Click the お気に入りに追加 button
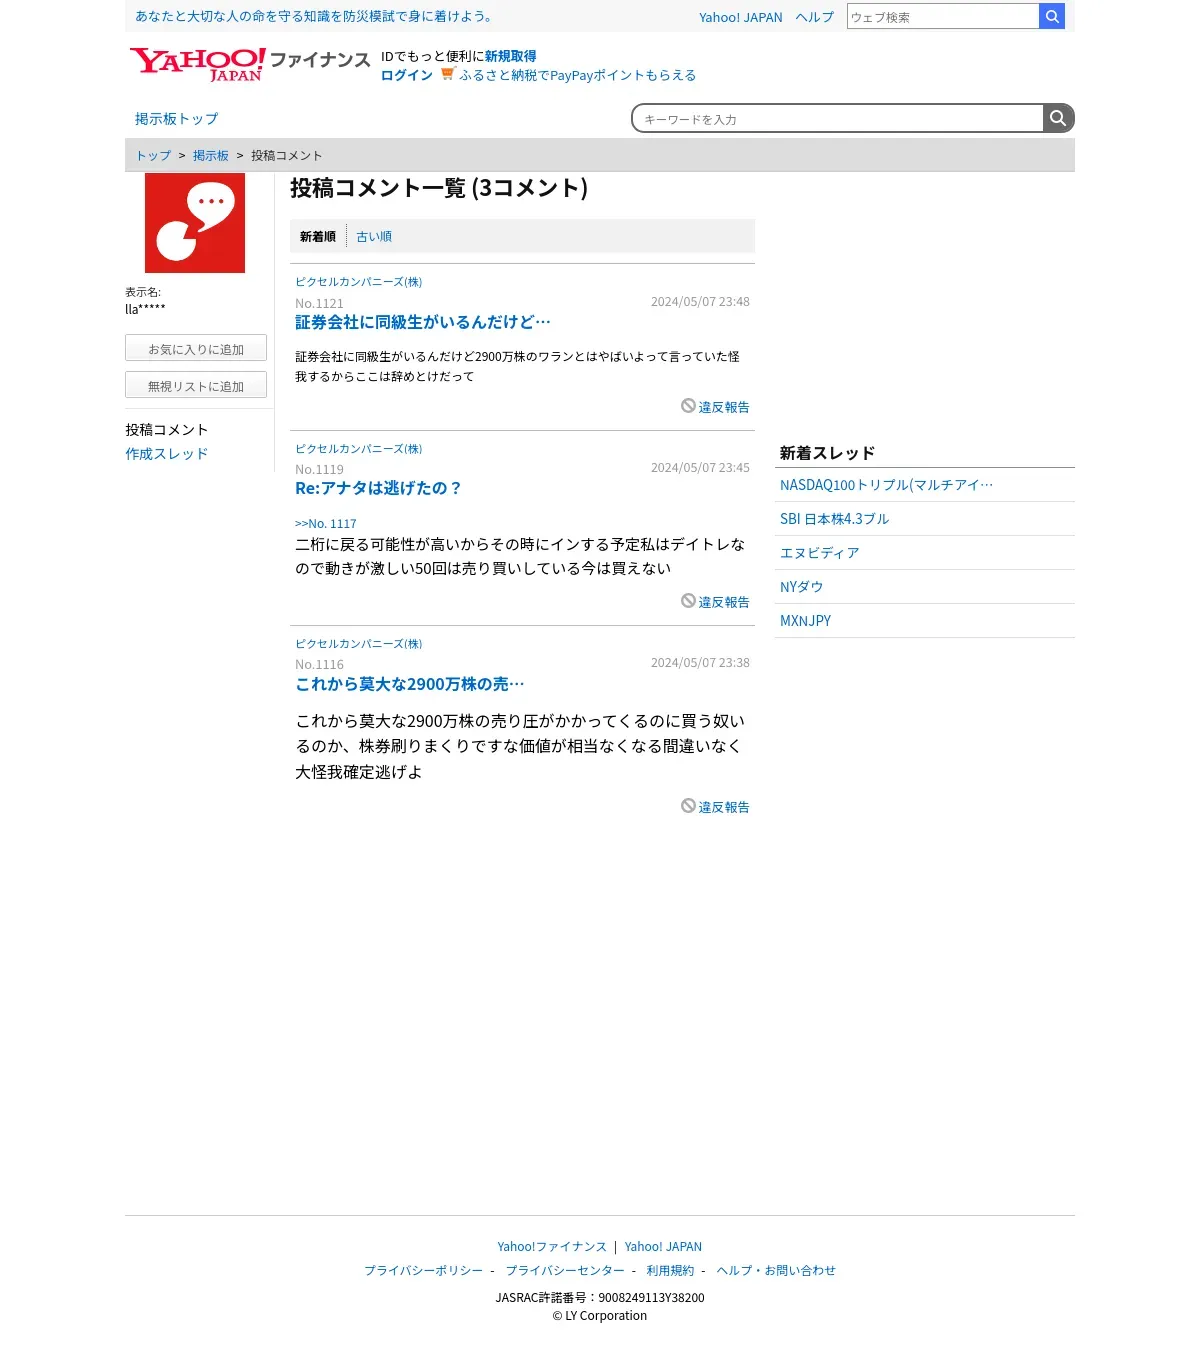1200x1348 pixels. 196,348
